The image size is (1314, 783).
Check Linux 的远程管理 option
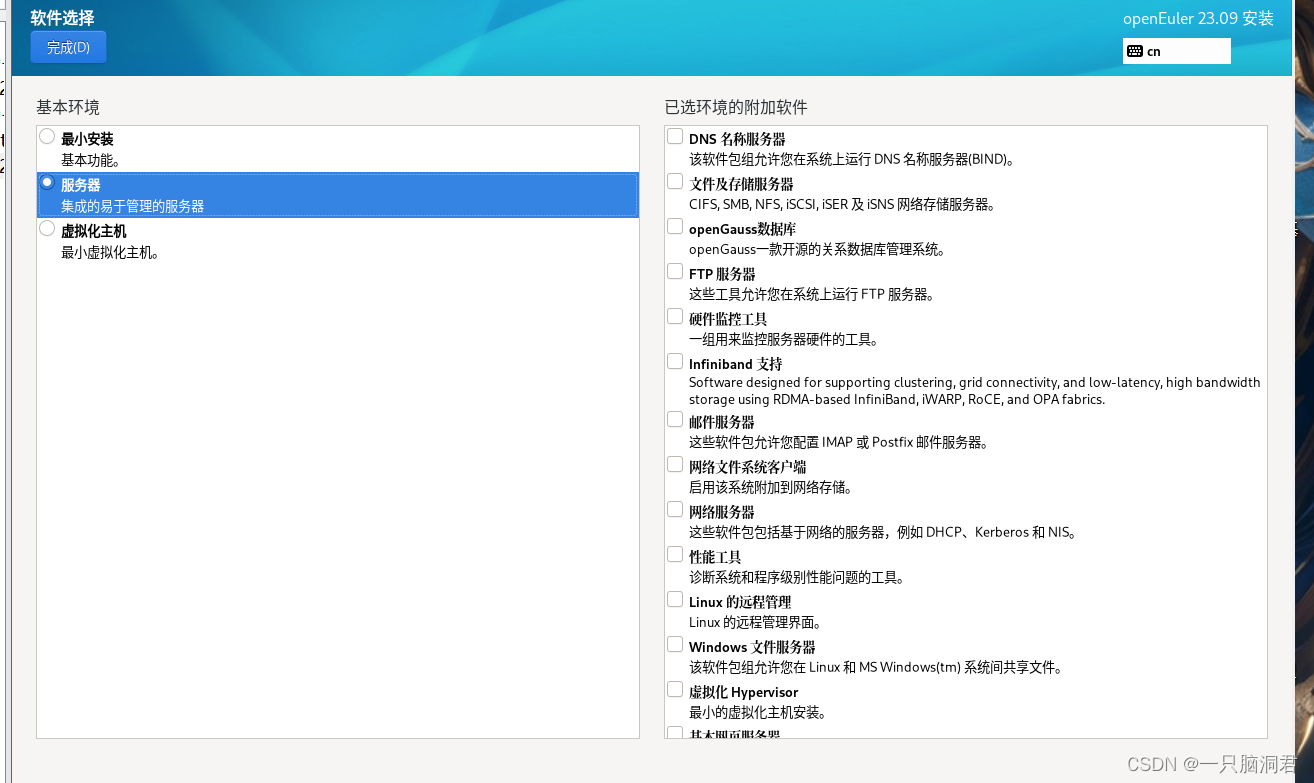[x=674, y=598]
